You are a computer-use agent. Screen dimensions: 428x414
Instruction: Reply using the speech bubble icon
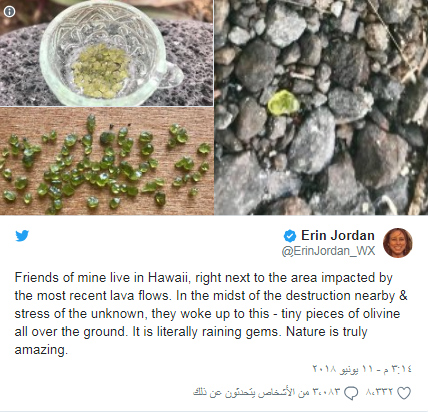click(351, 393)
